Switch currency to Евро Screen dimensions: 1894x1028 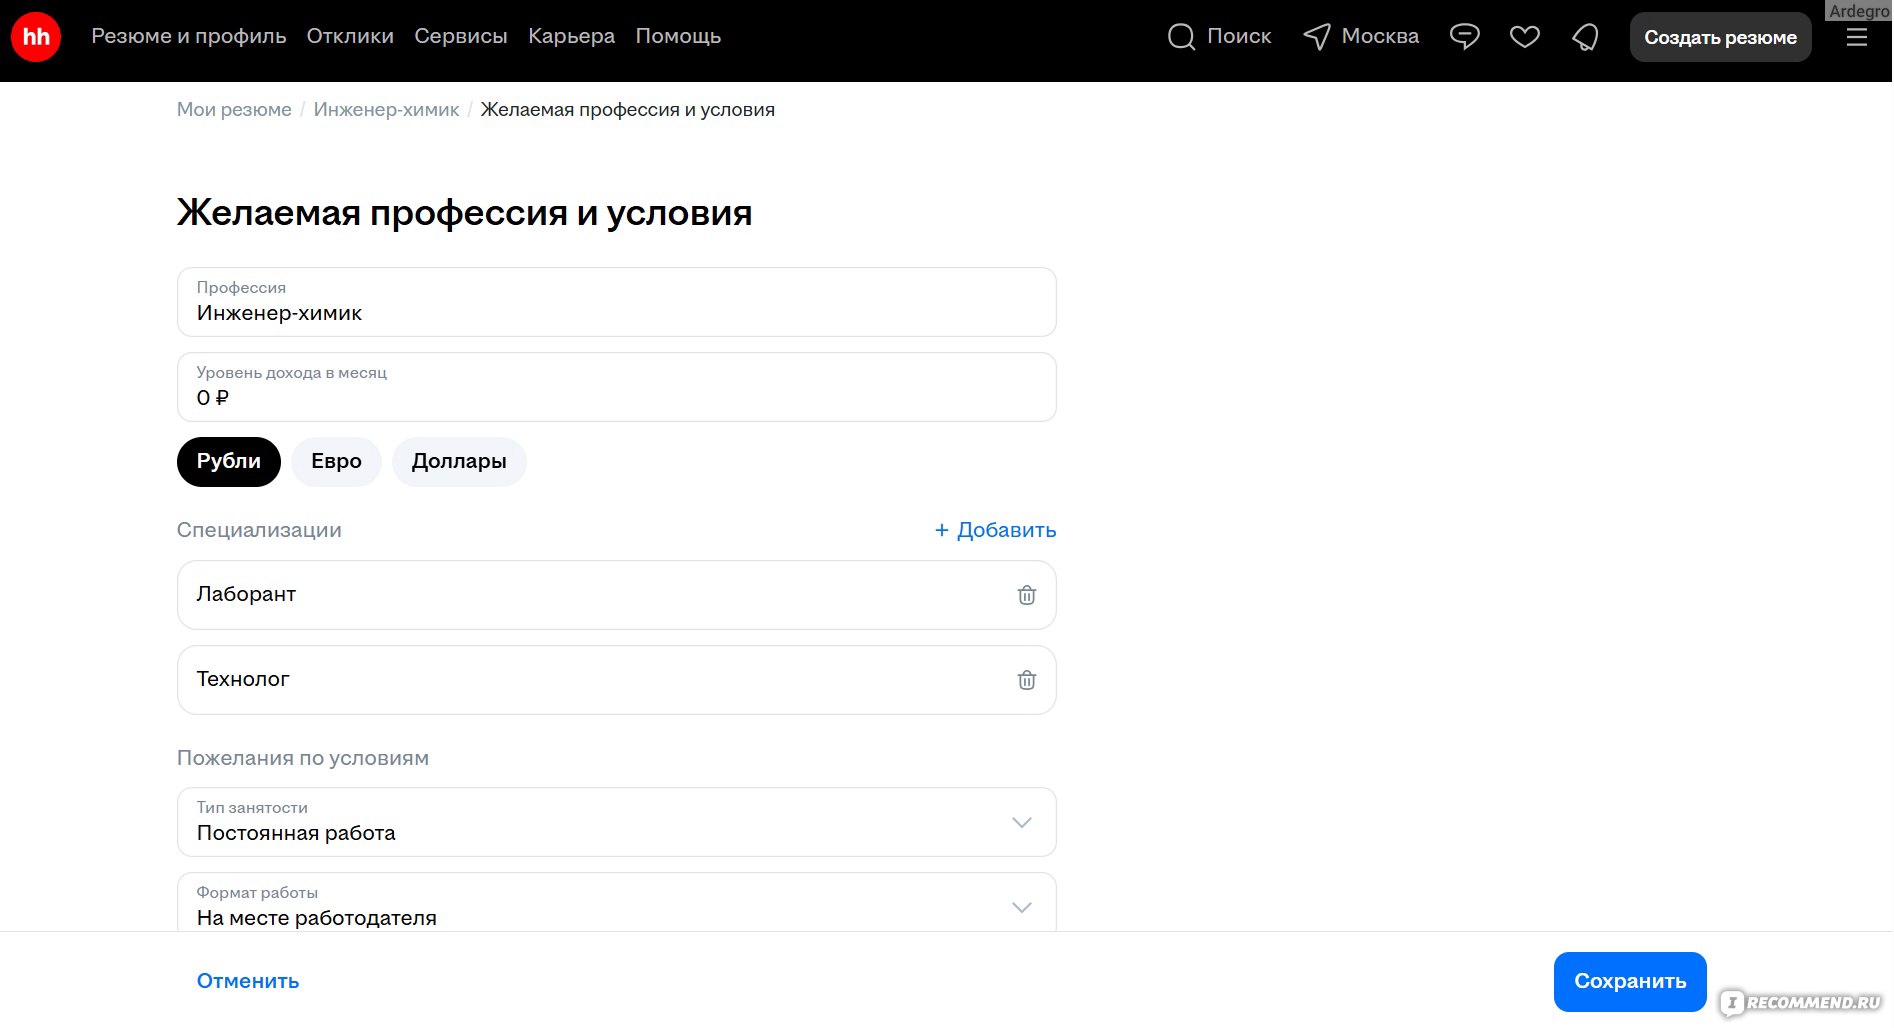(x=336, y=461)
